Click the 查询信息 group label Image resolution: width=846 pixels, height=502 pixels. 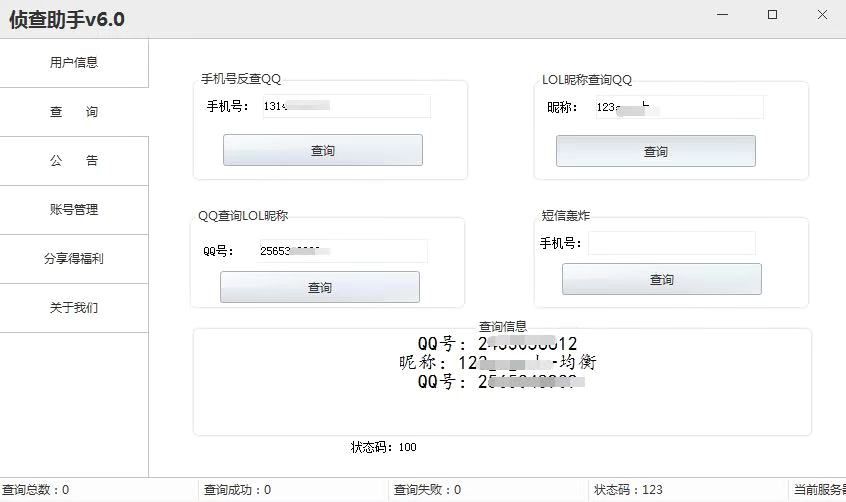(x=503, y=327)
